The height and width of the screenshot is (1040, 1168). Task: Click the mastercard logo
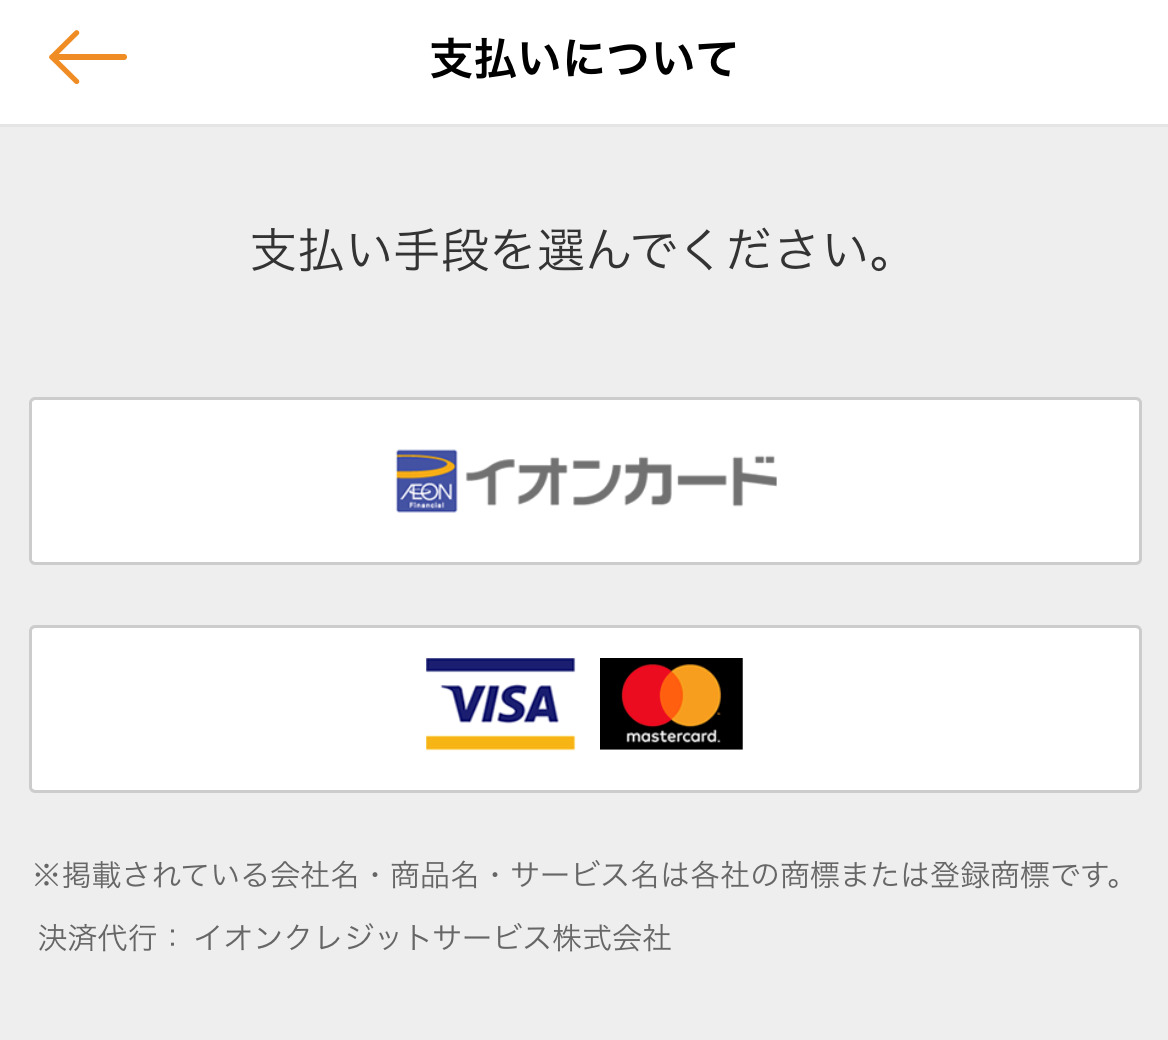point(671,704)
